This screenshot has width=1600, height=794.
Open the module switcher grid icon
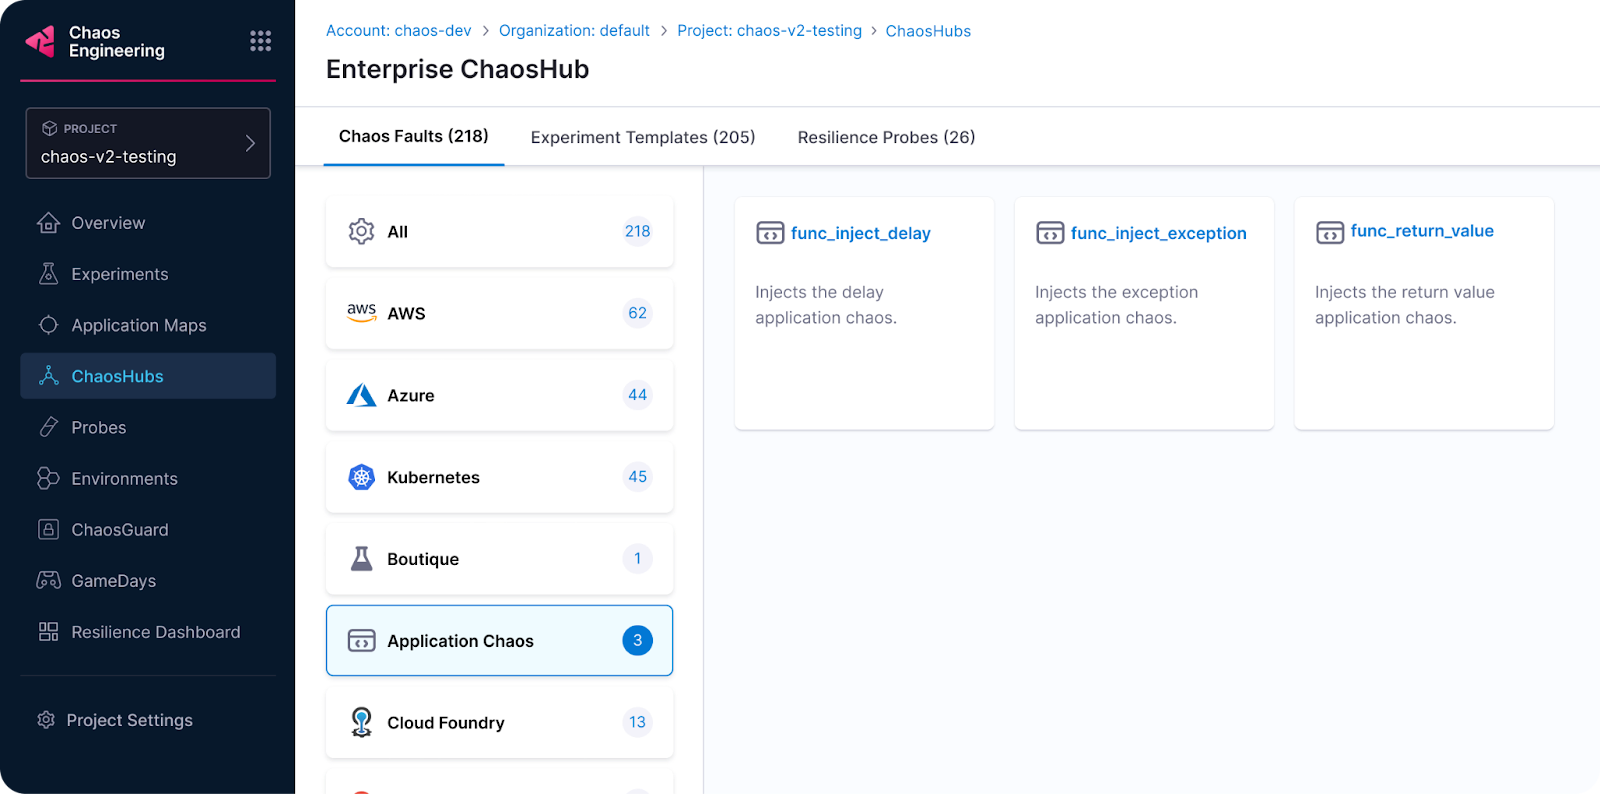click(x=260, y=41)
